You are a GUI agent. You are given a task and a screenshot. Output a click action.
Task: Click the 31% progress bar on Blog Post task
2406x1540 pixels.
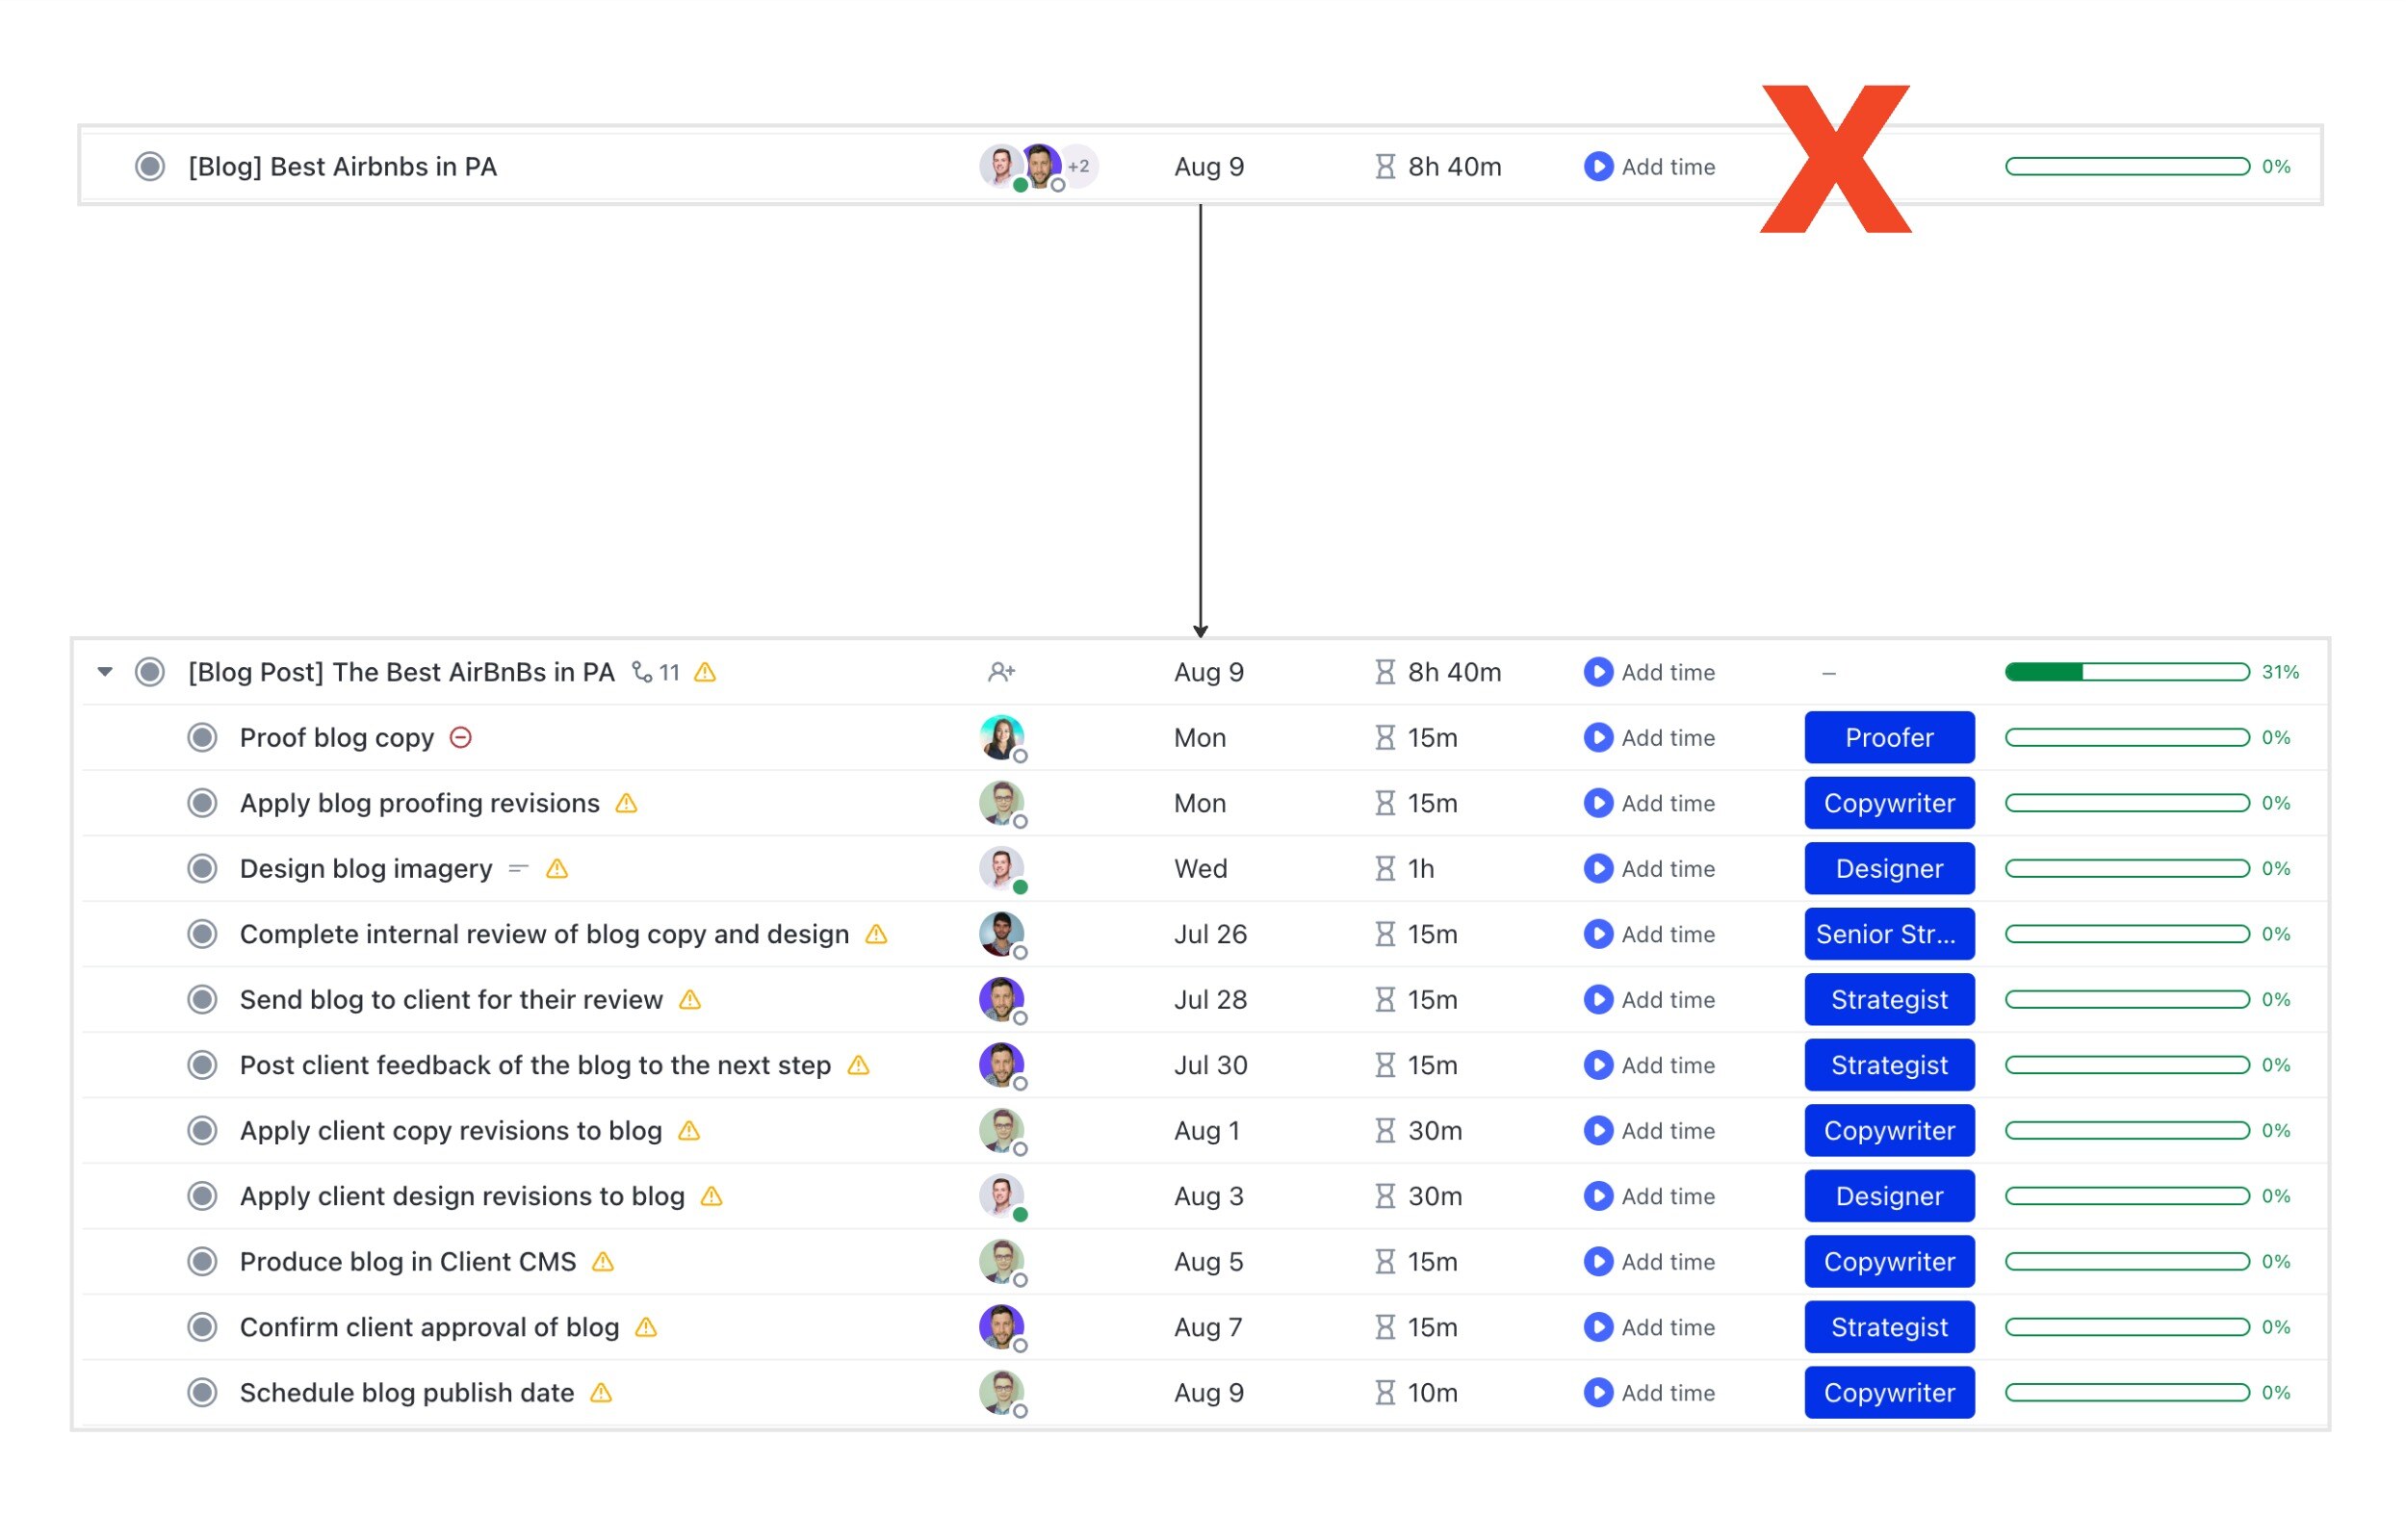tap(2127, 672)
